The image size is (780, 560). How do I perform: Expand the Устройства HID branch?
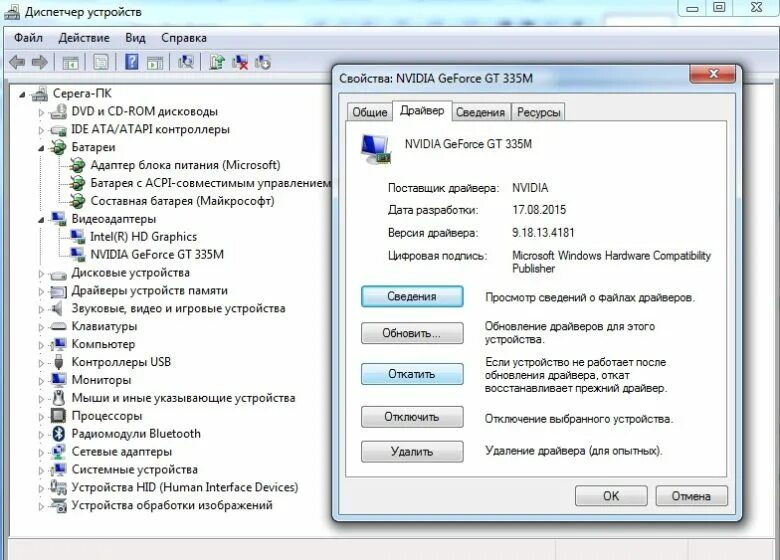coord(41,488)
